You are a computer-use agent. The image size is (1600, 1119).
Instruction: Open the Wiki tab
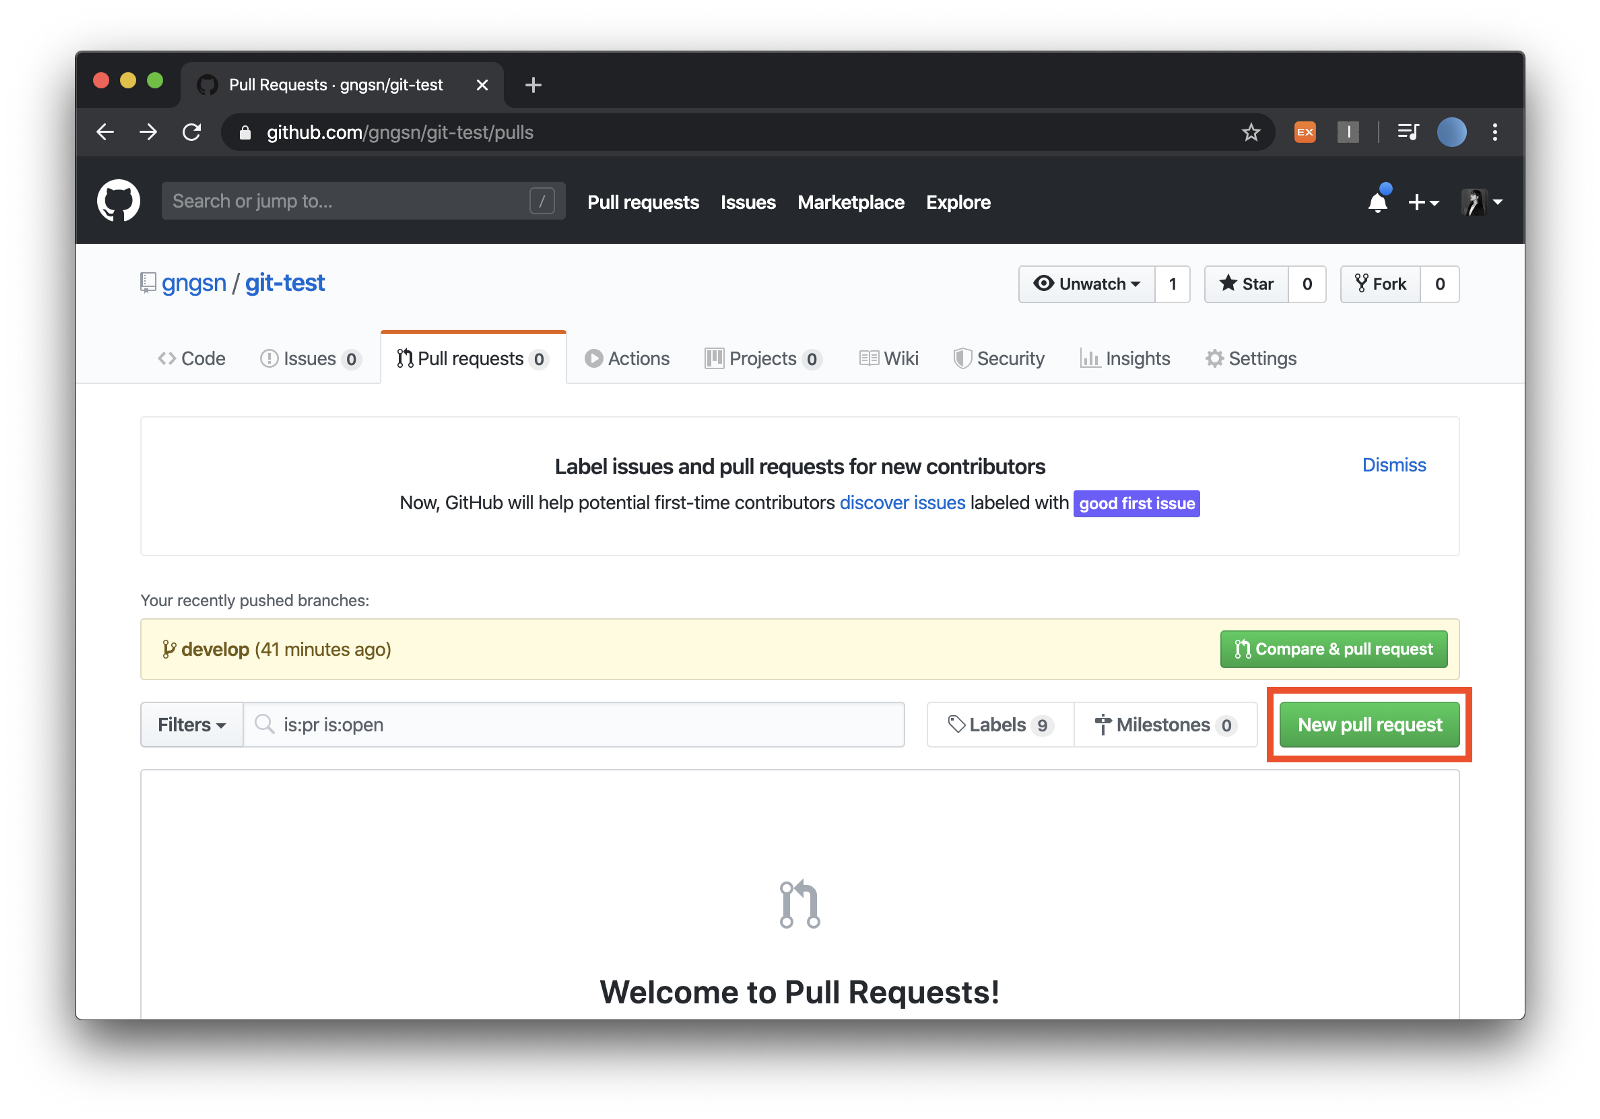point(889,358)
